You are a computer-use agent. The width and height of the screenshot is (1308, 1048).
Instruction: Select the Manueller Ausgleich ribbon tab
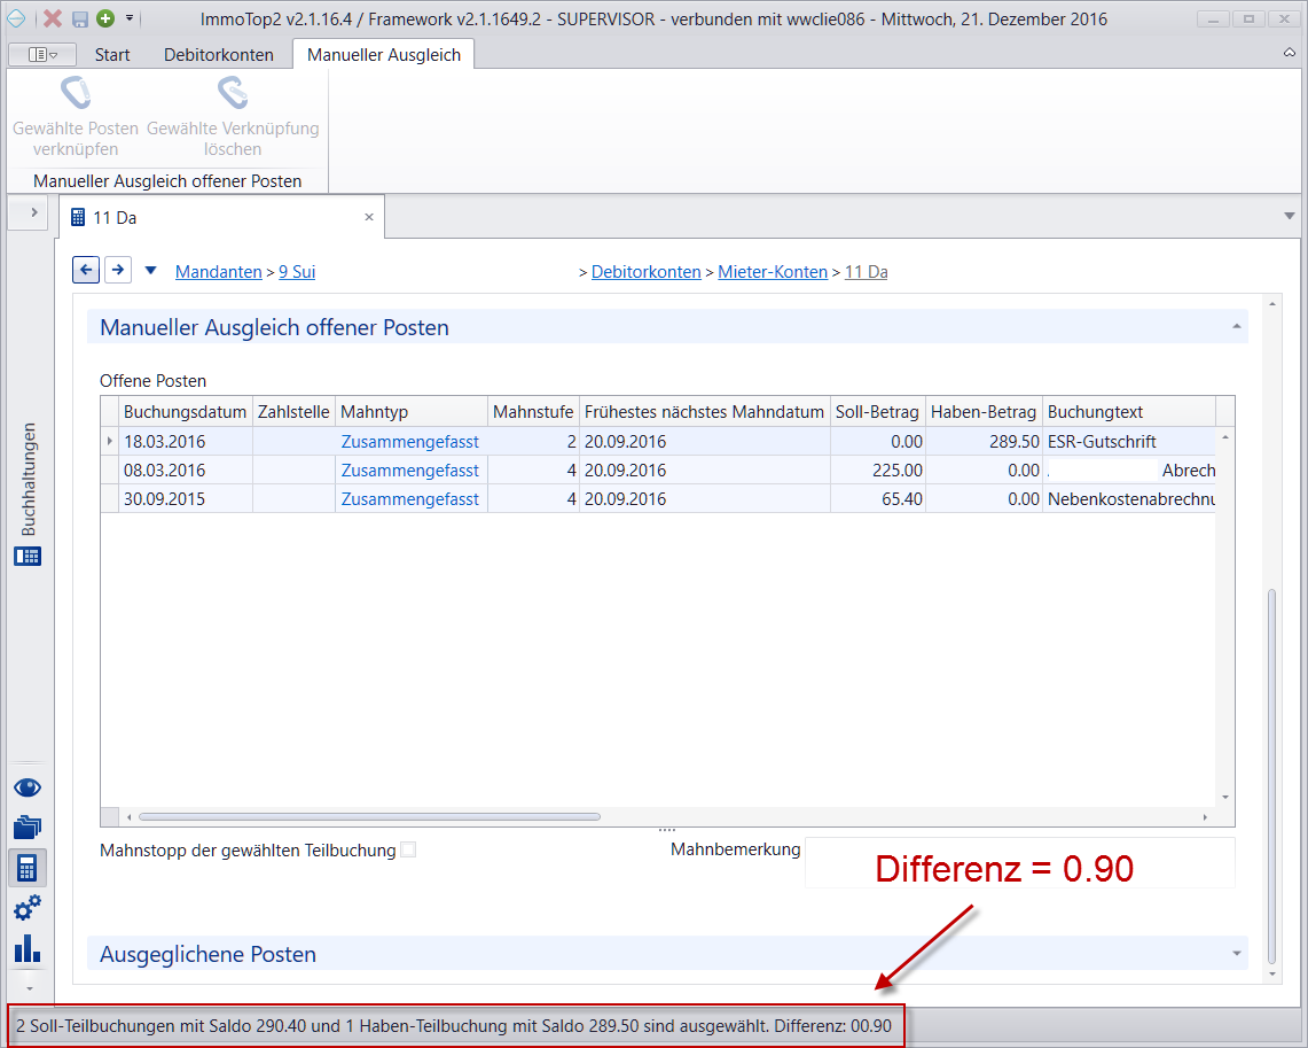point(384,55)
